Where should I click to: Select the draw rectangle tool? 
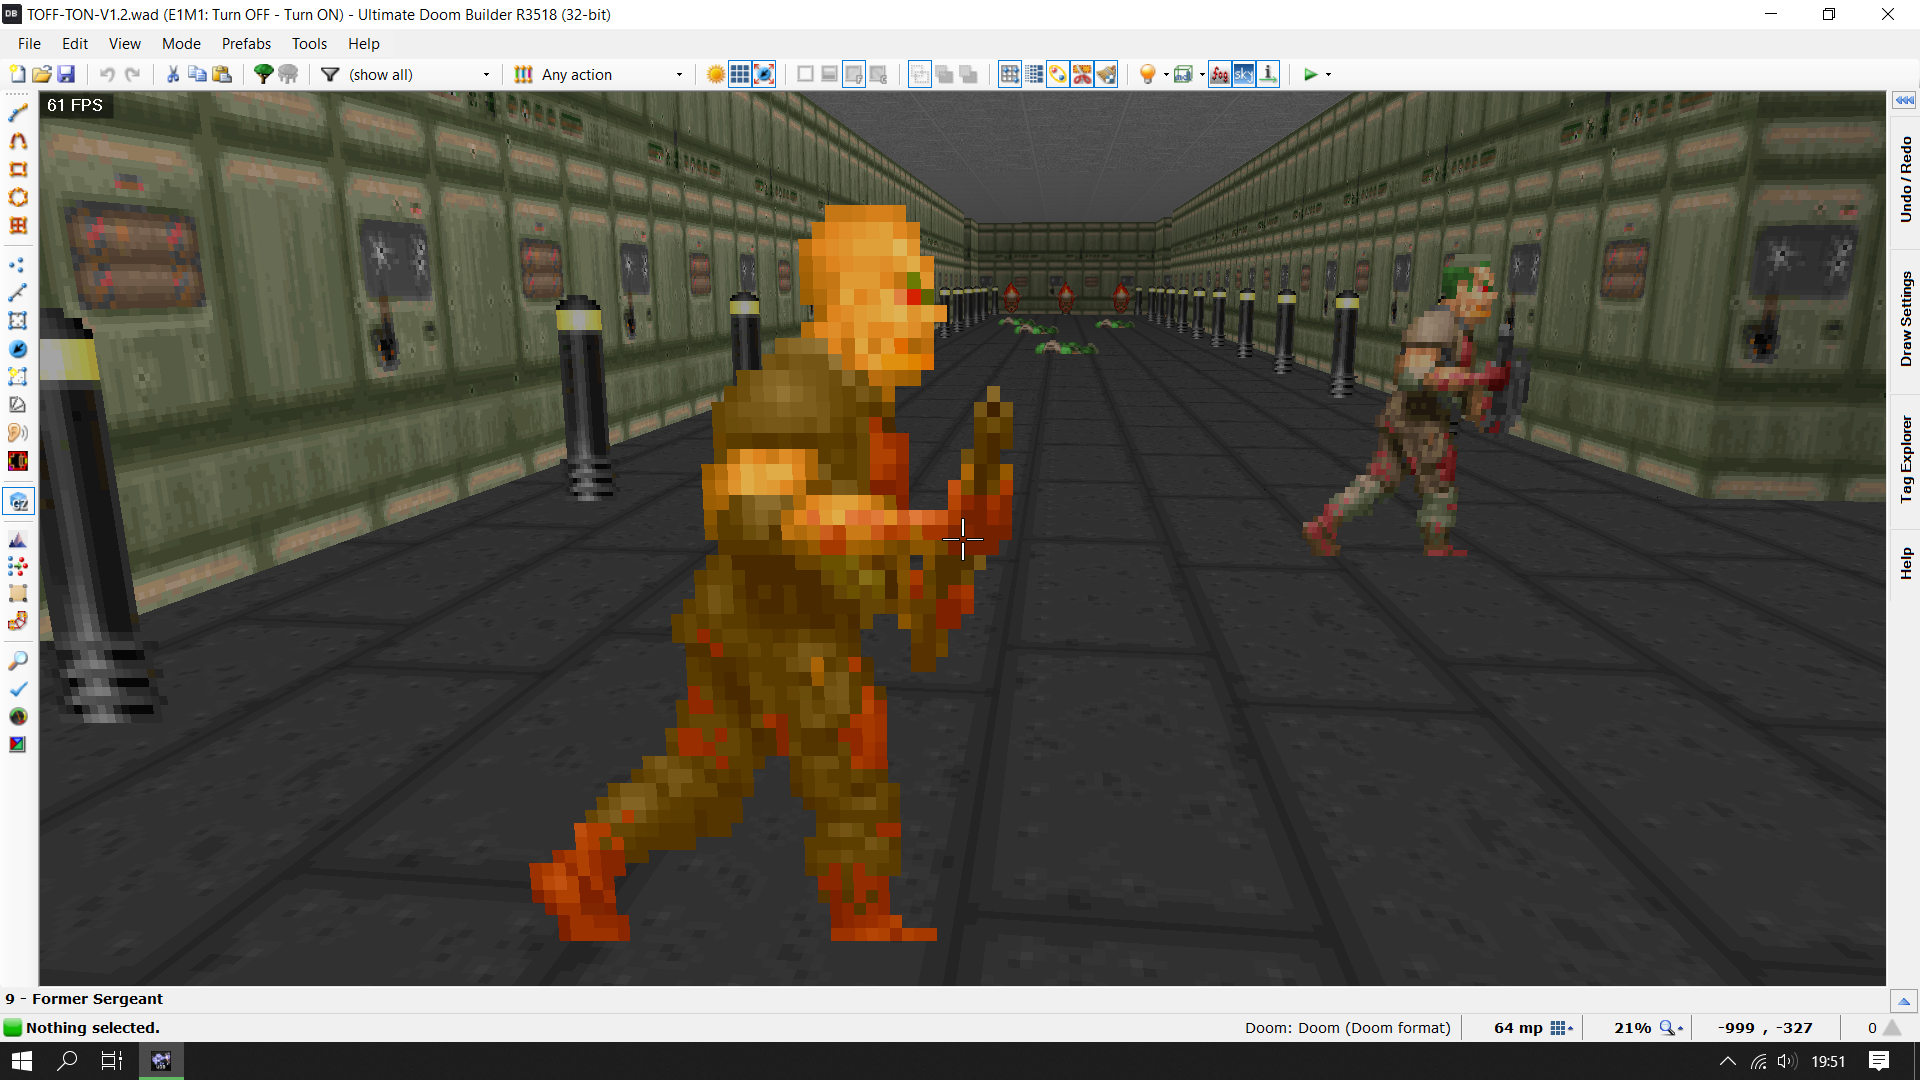pyautogui.click(x=18, y=169)
